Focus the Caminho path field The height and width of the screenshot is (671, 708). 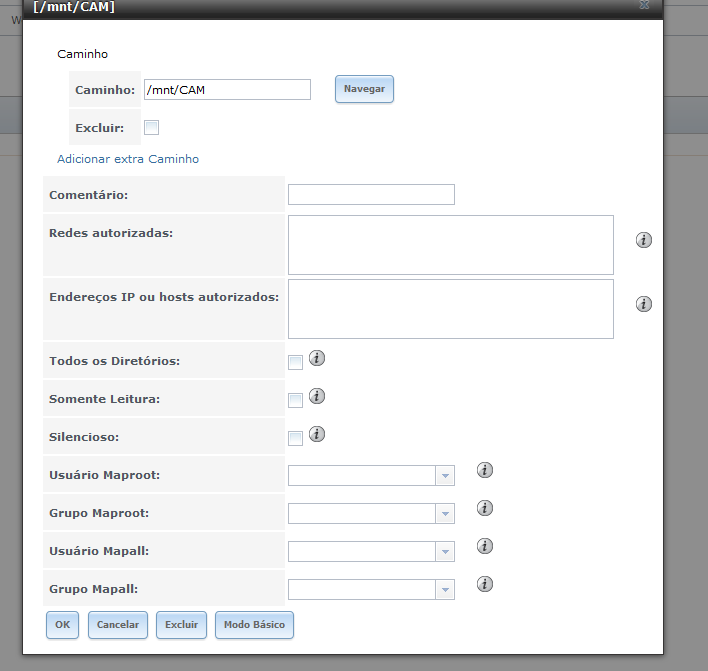click(x=227, y=89)
